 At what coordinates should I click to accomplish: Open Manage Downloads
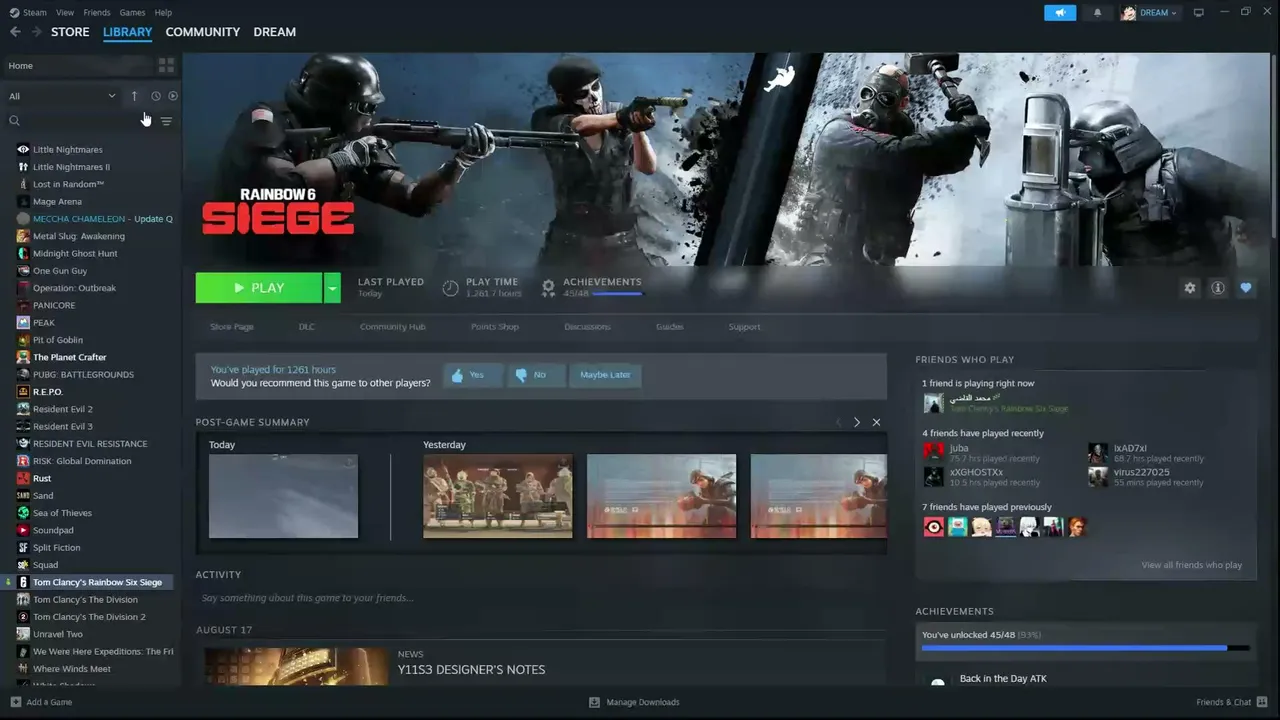634,702
